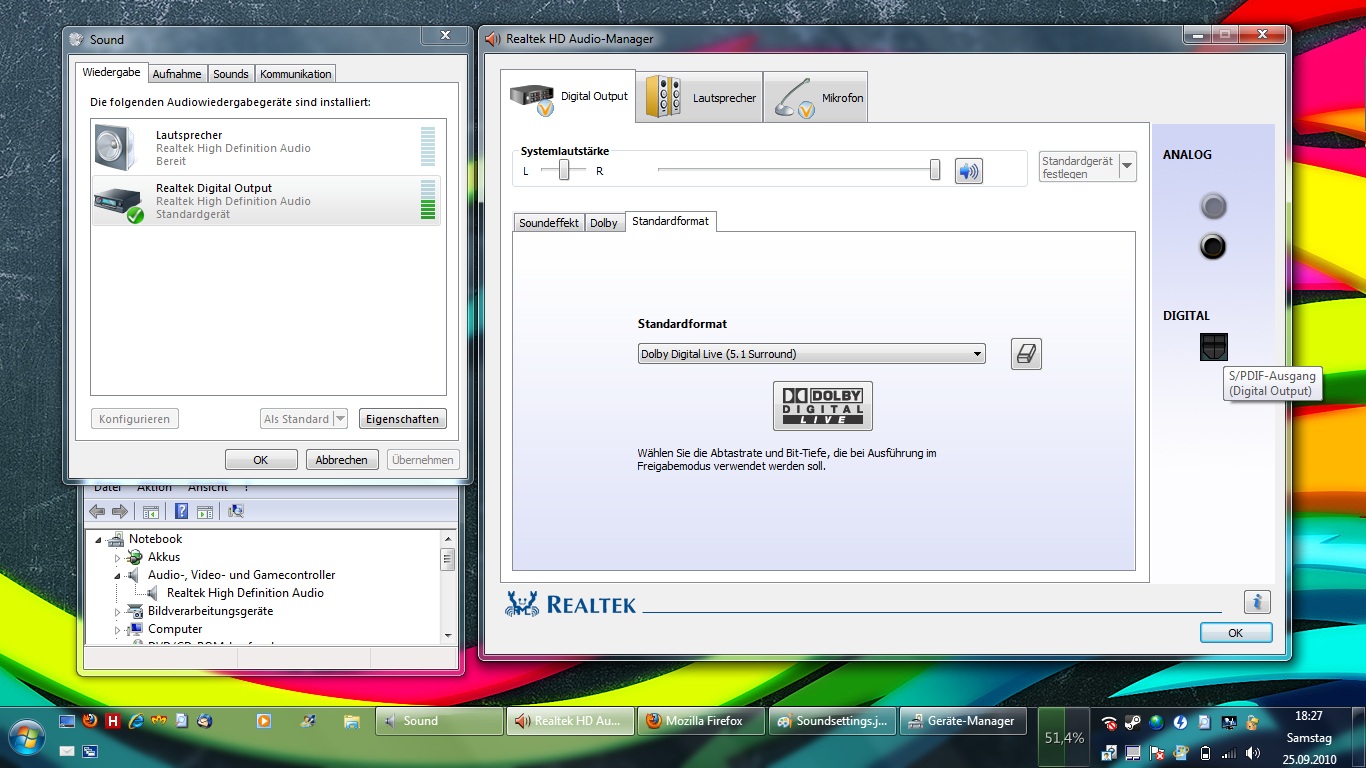Click the Konfigurieren button
The width and height of the screenshot is (1366, 768).
coord(135,419)
